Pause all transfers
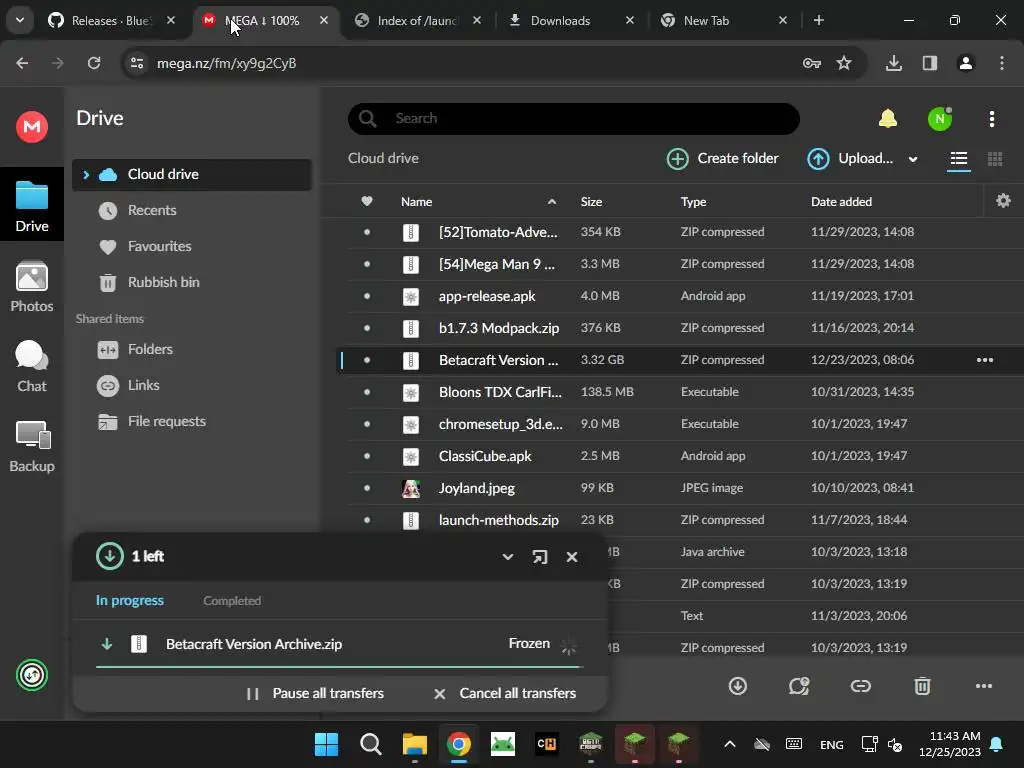Screen dimensions: 1024x768 [x=315, y=694]
